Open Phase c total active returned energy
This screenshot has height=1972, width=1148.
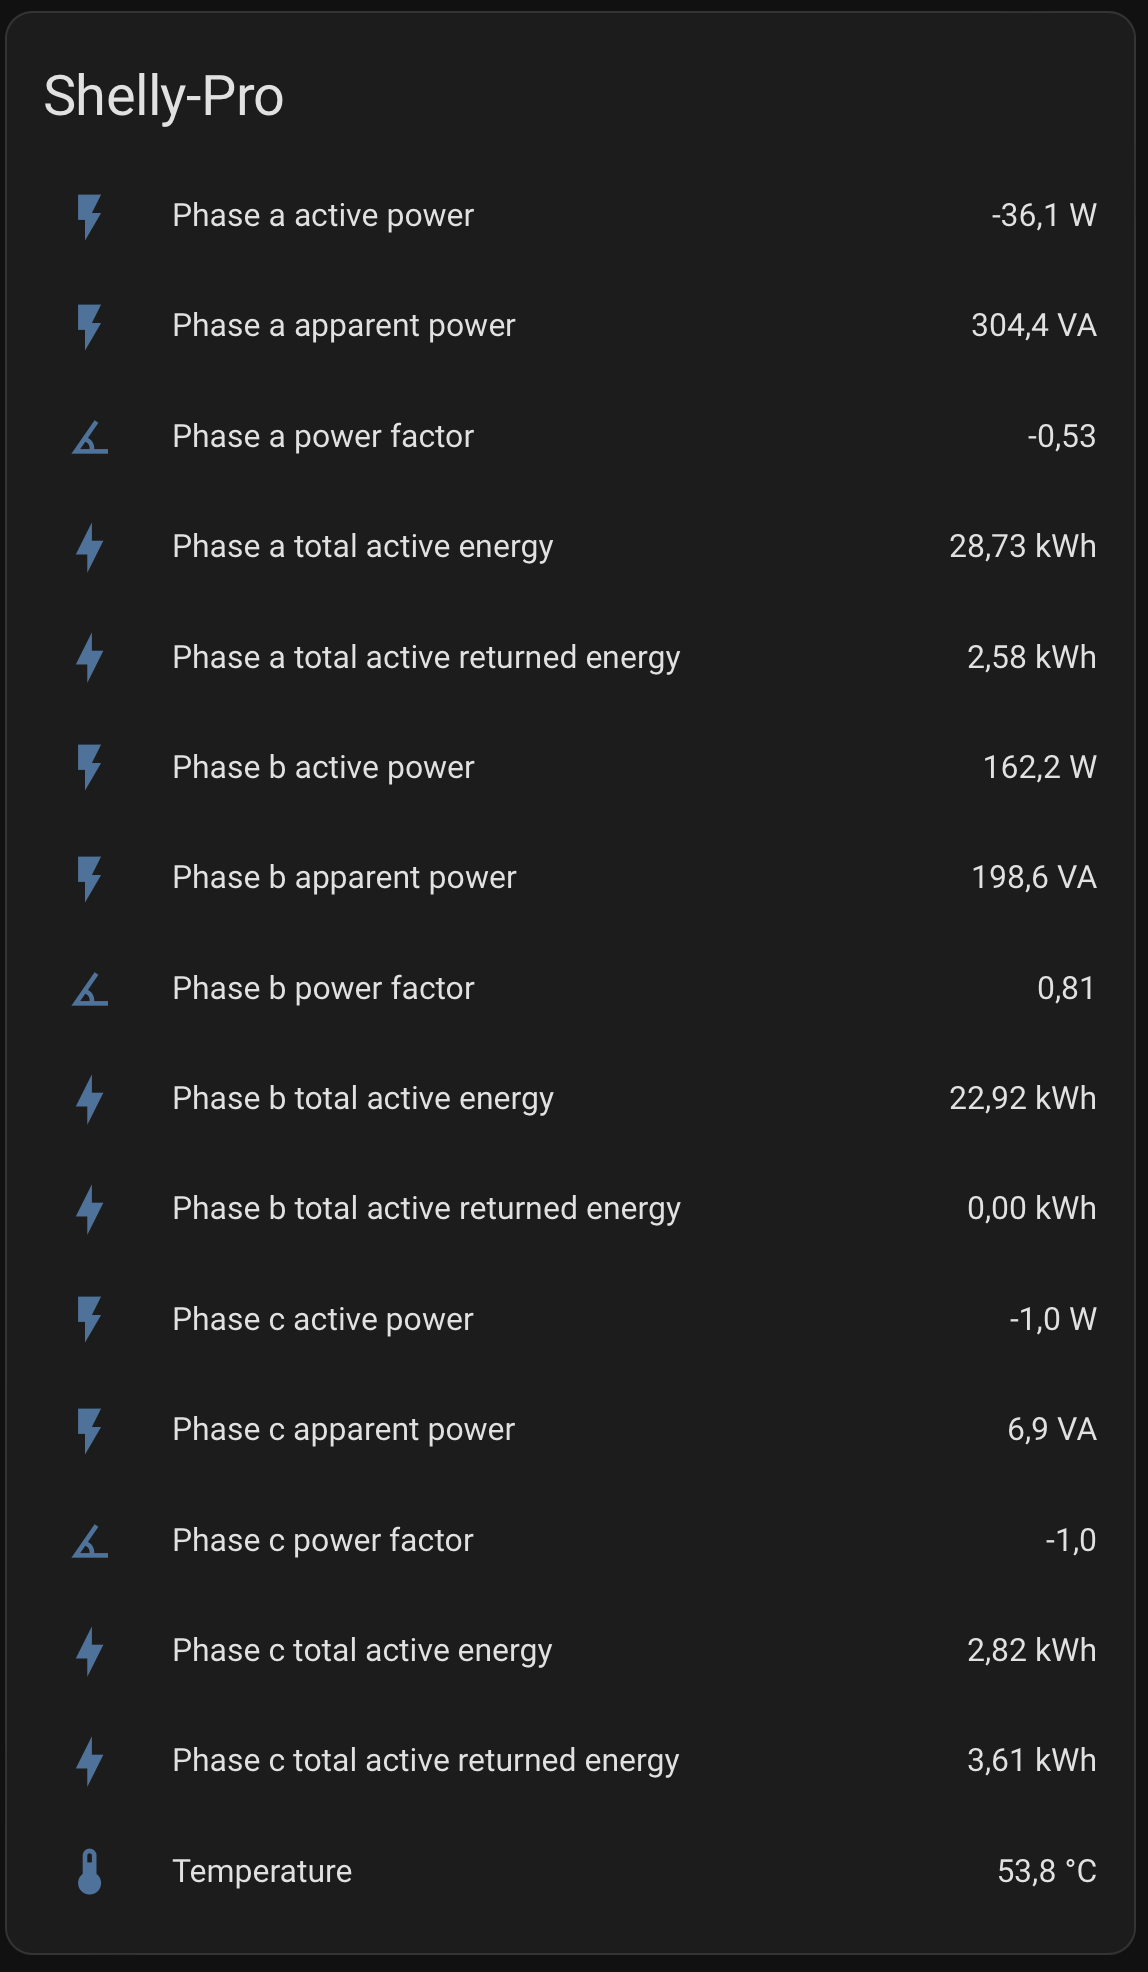[425, 1760]
